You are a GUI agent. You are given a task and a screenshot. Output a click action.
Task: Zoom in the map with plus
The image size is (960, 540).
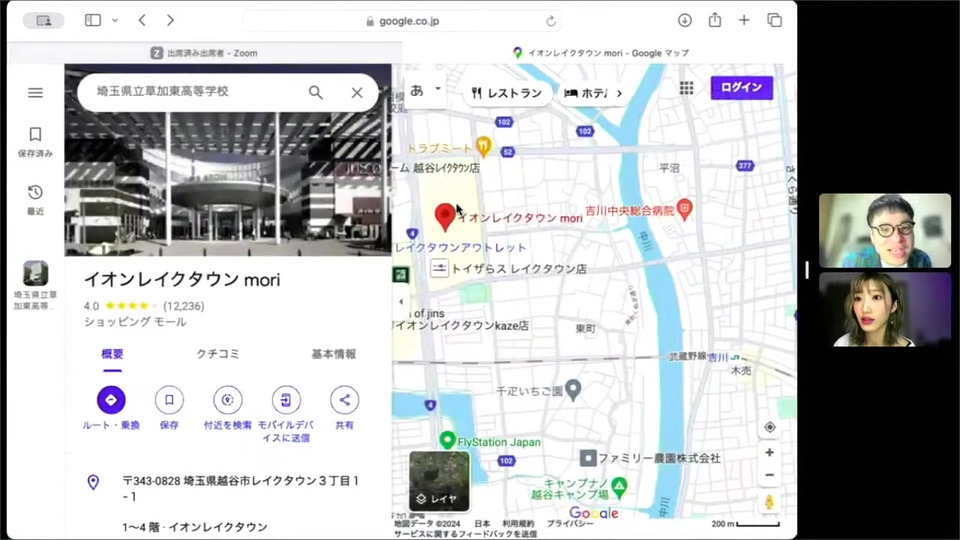click(770, 452)
